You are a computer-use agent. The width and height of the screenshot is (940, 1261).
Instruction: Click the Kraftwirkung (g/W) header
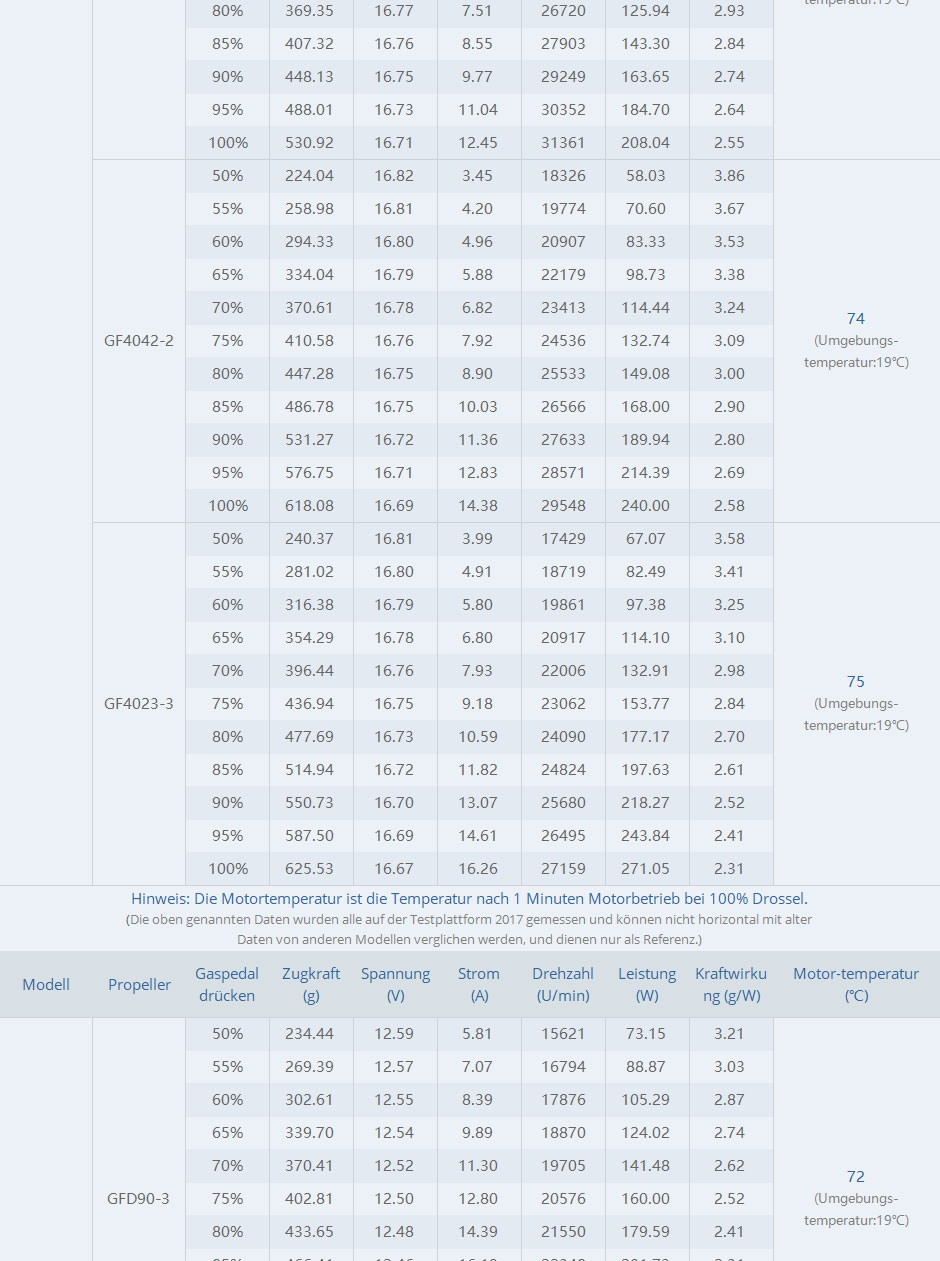tap(731, 984)
